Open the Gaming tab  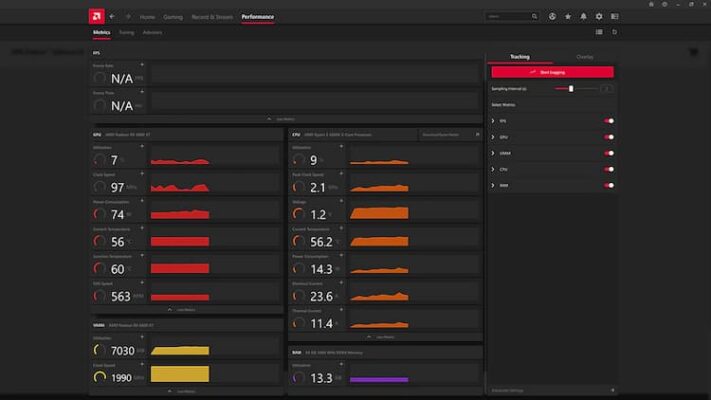click(173, 17)
